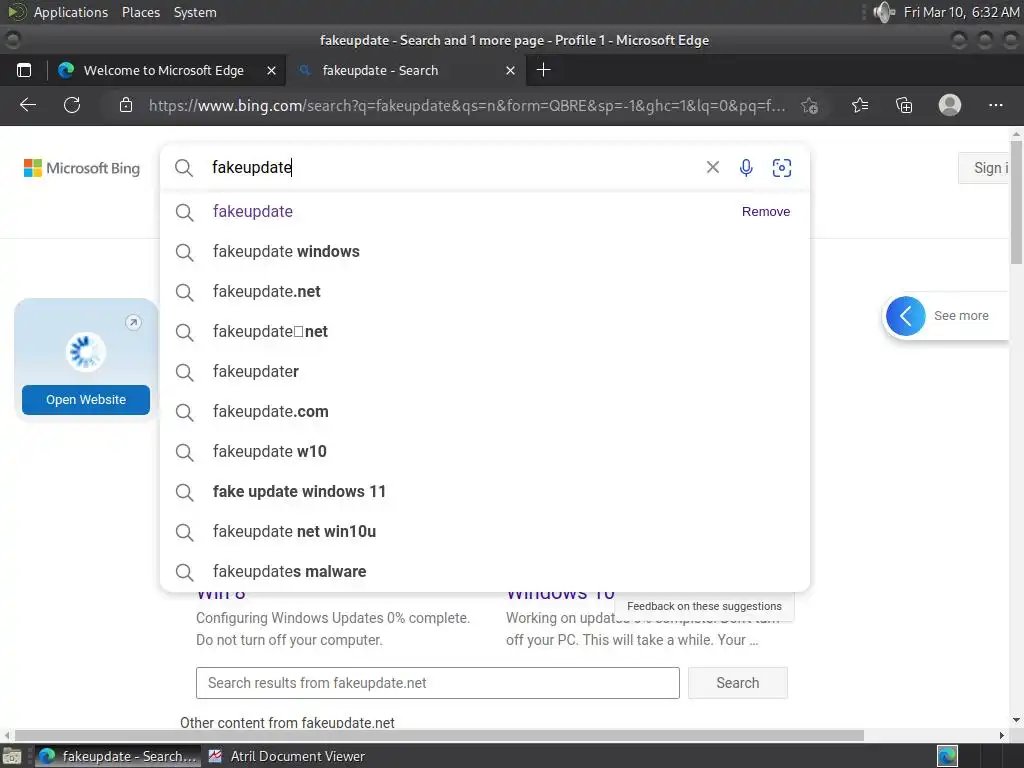Click Search button beside fakeupdate.net field

pyautogui.click(x=737, y=683)
